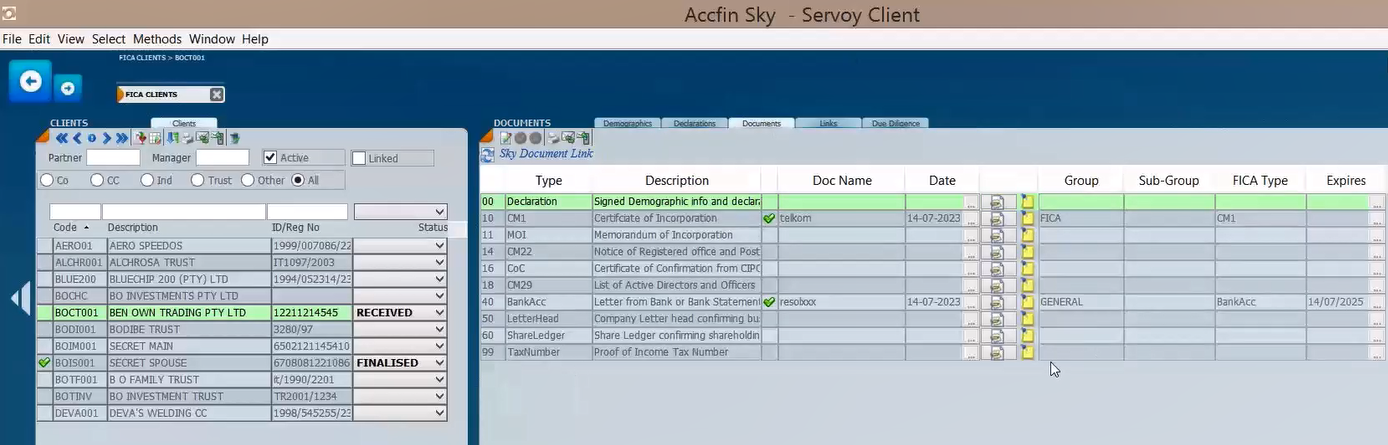Close the FICA CLIENTS tab
Viewport: 1388px width, 445px height.
click(216, 94)
